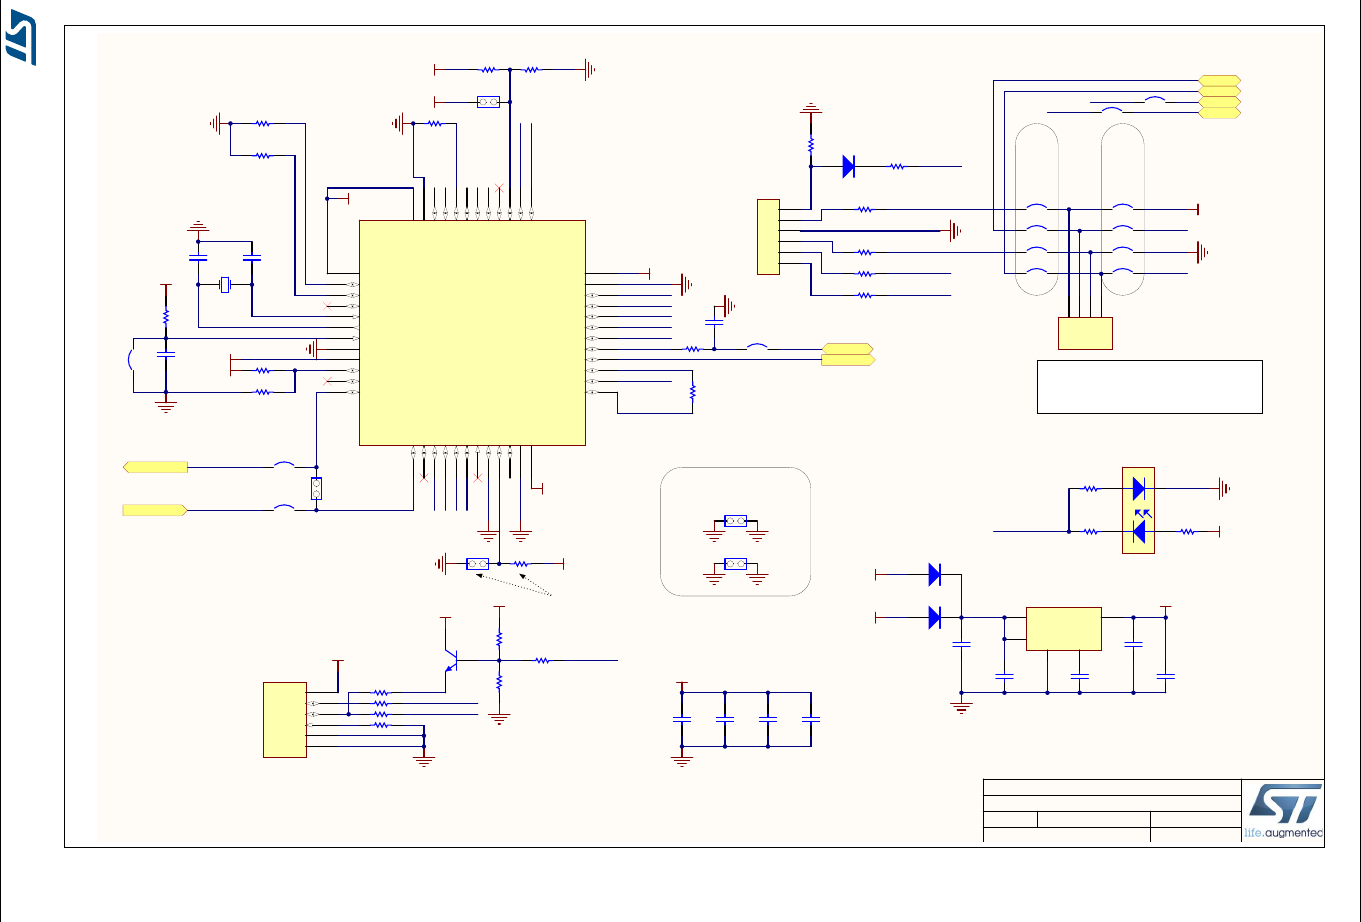Select the large yellow microcontroller IC block
The width and height of the screenshot is (1361, 922).
tap(472, 332)
